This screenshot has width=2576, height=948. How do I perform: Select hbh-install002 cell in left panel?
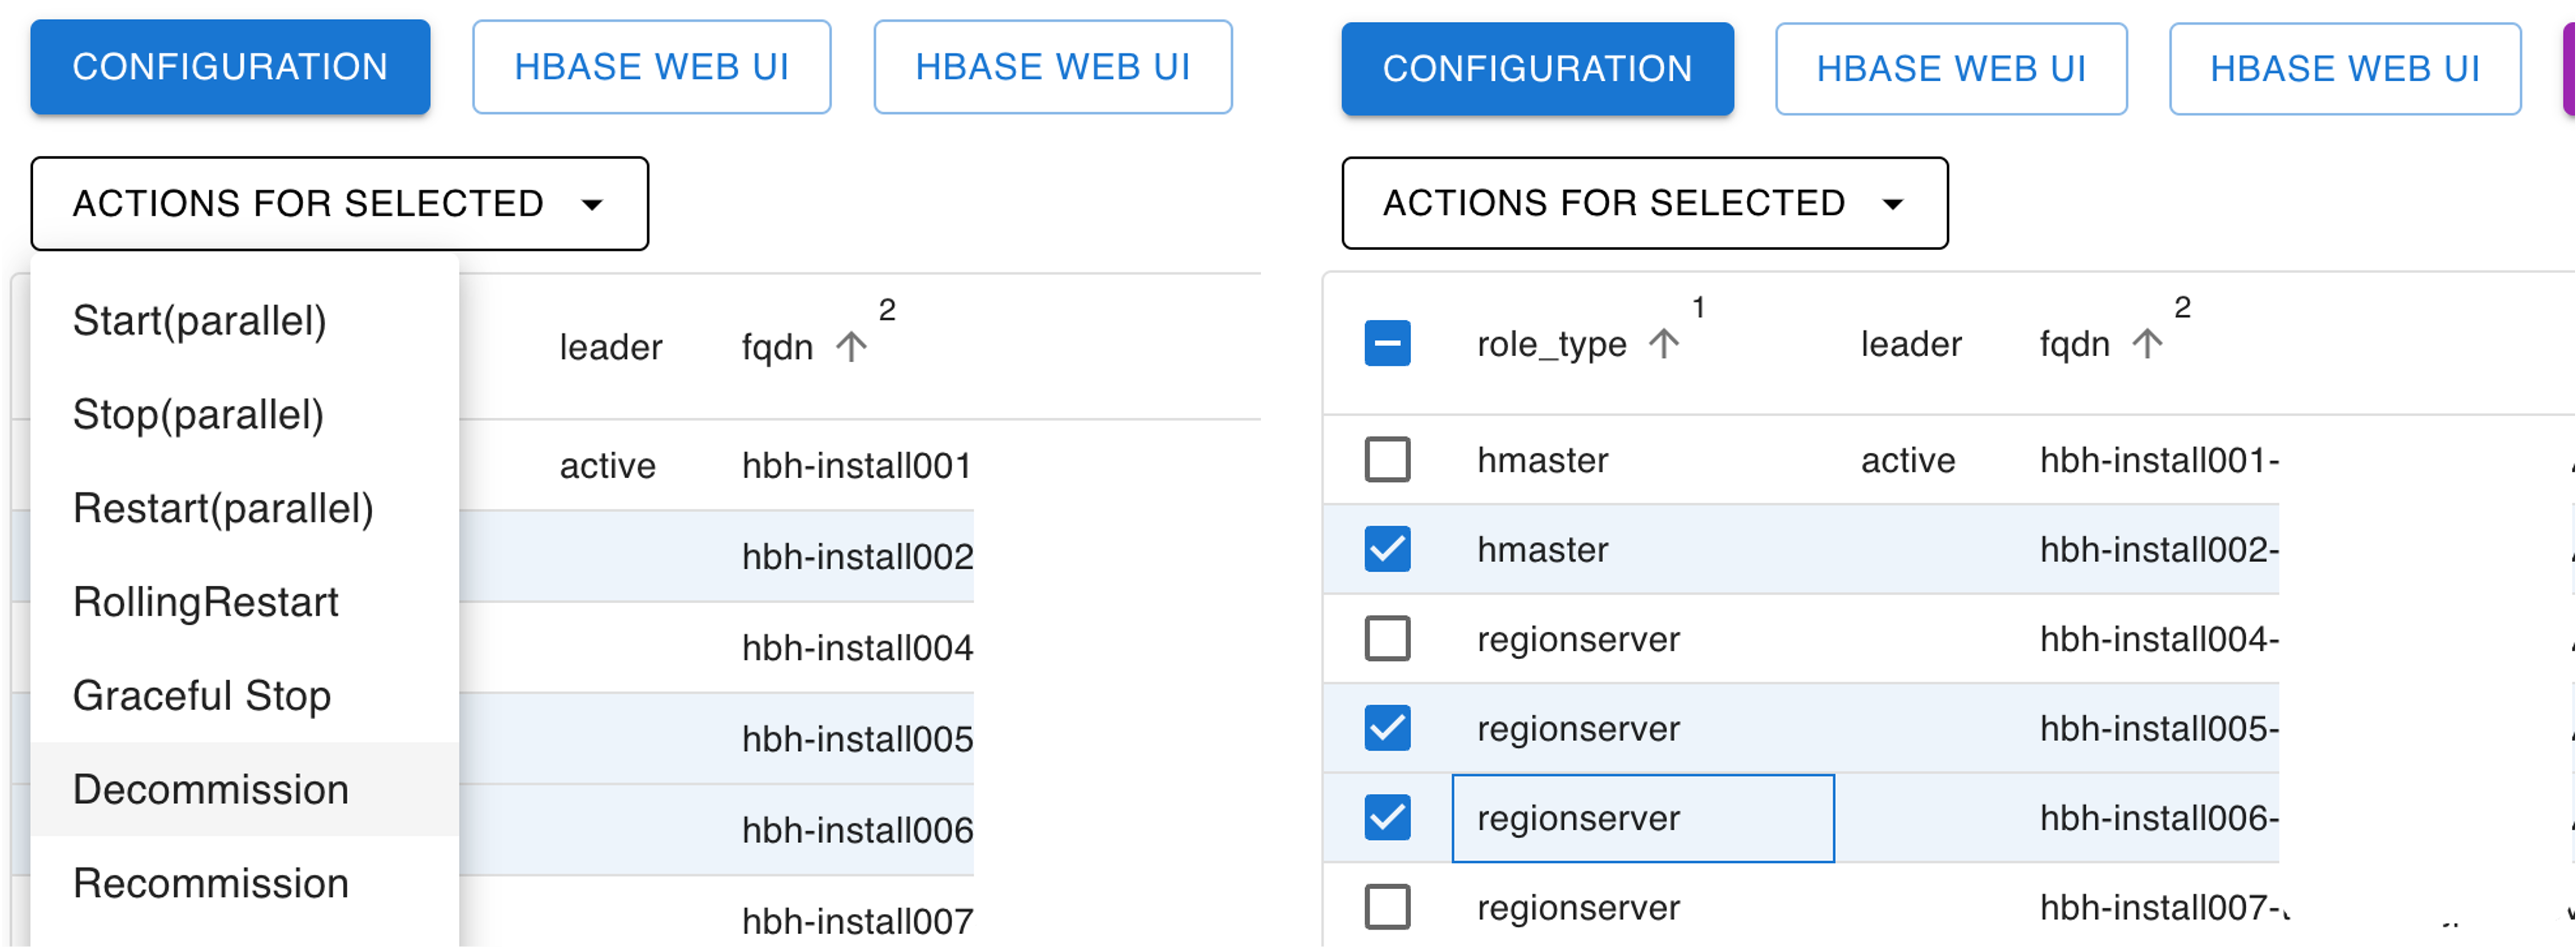[x=858, y=557]
